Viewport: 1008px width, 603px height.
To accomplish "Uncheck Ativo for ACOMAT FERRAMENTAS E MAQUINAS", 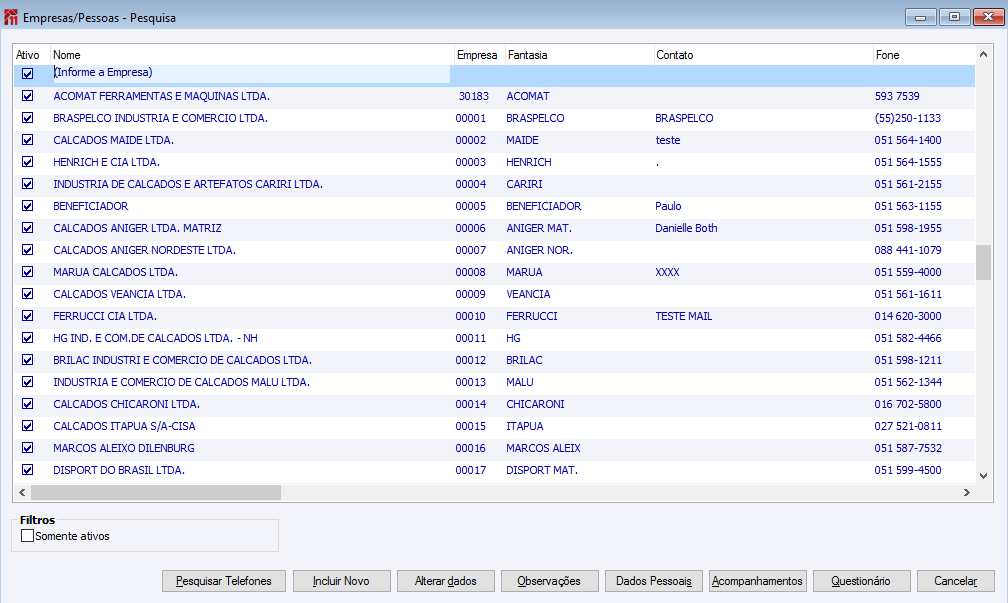I will [28, 96].
